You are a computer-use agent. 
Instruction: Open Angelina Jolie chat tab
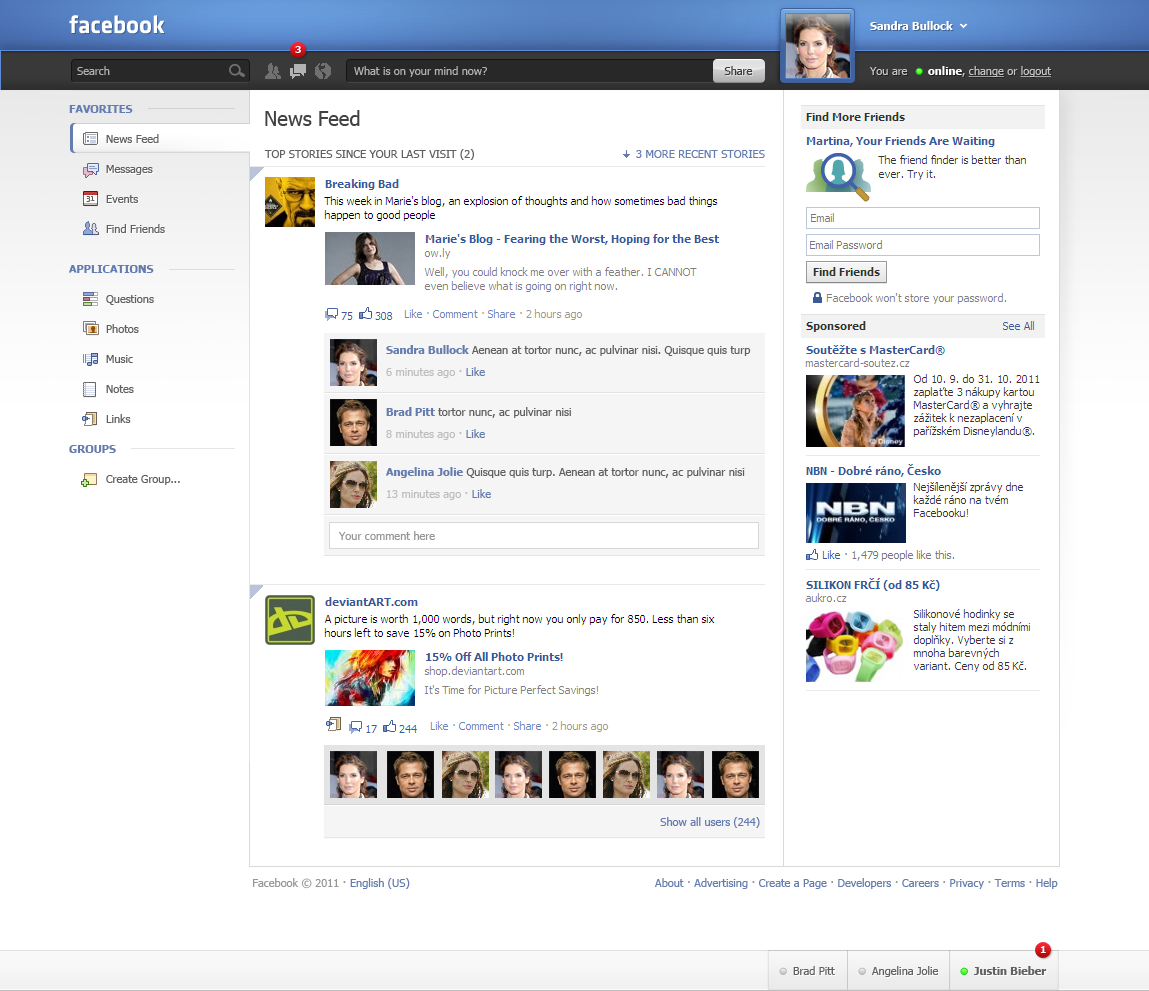click(x=898, y=970)
